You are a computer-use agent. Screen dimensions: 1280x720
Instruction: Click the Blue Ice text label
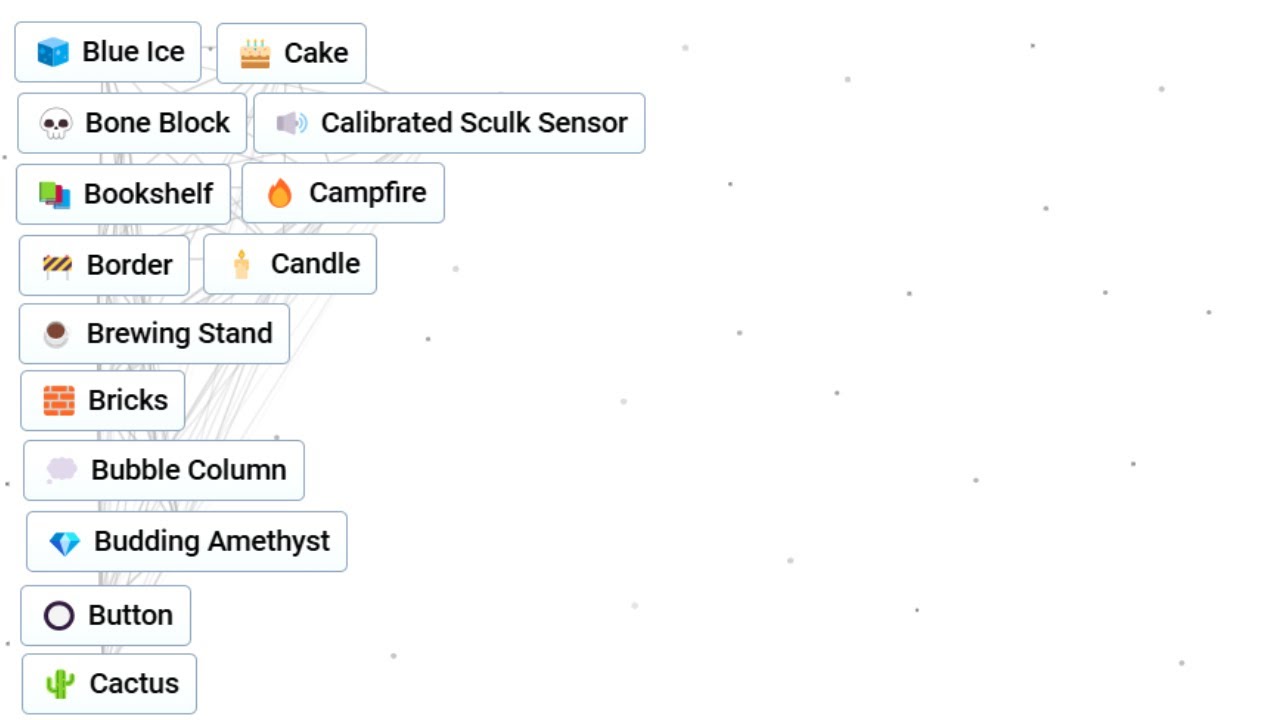pos(133,52)
